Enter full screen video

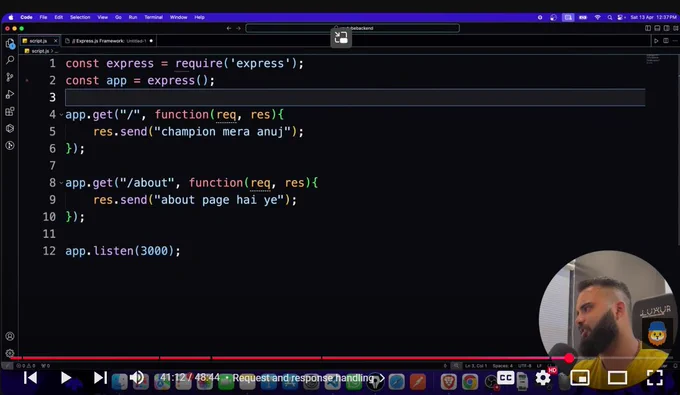(x=655, y=378)
